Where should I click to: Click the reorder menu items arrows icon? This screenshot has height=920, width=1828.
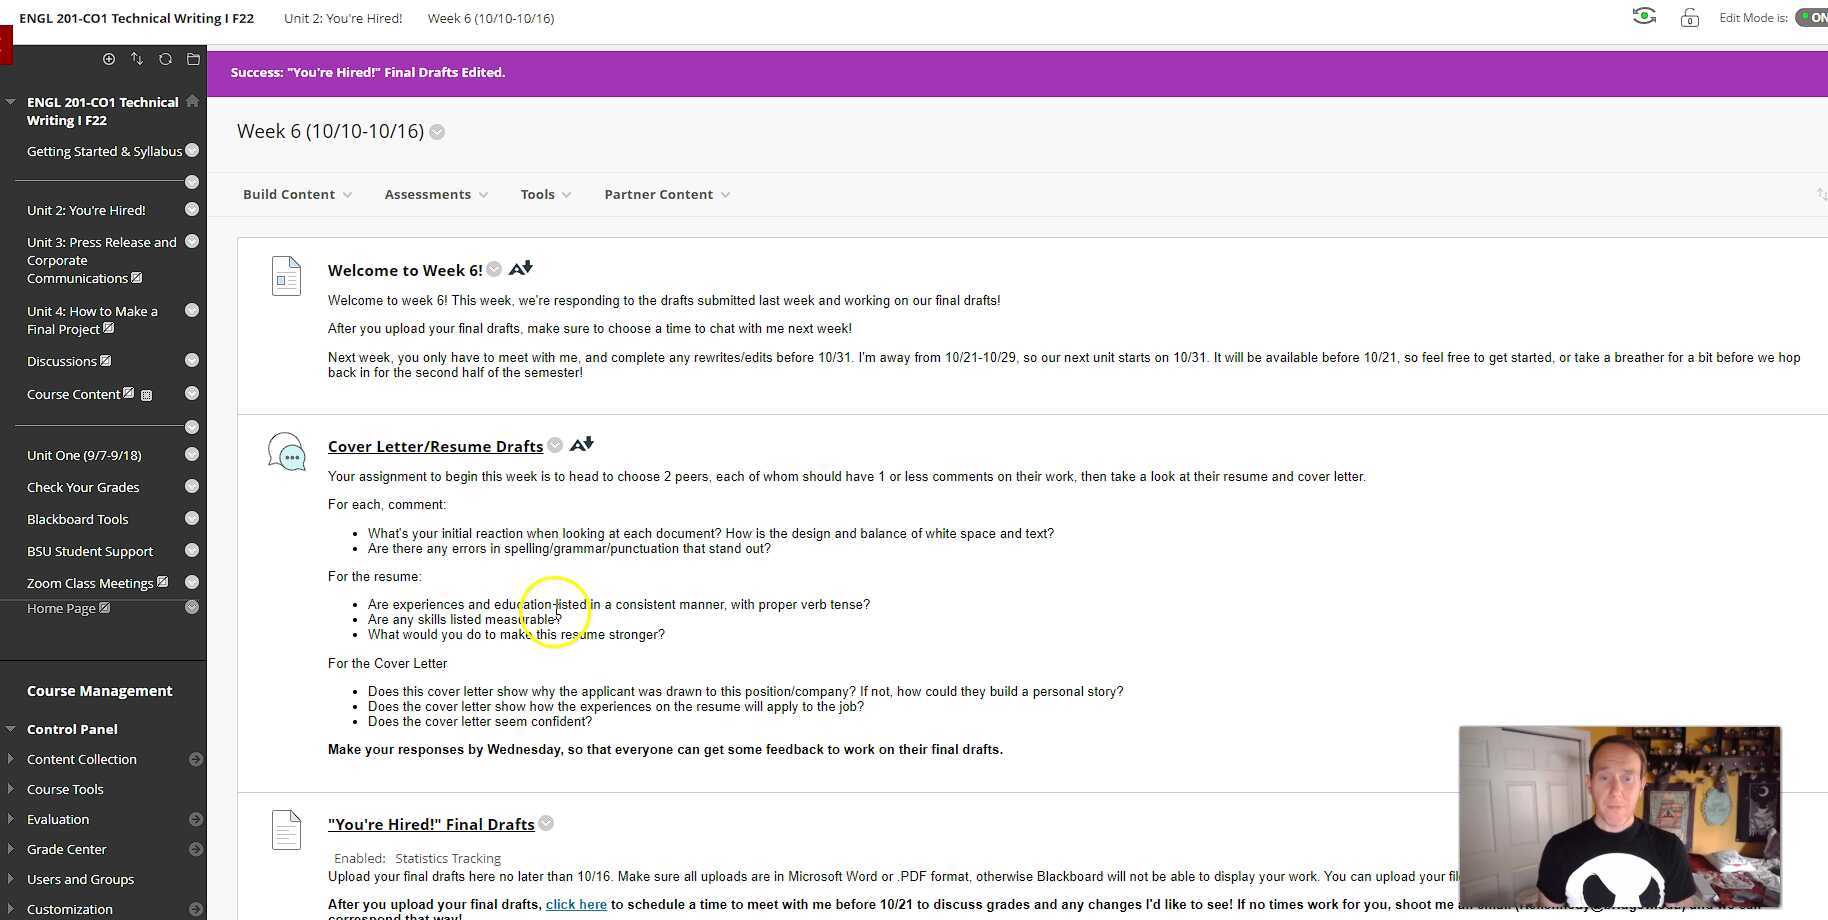[x=137, y=59]
